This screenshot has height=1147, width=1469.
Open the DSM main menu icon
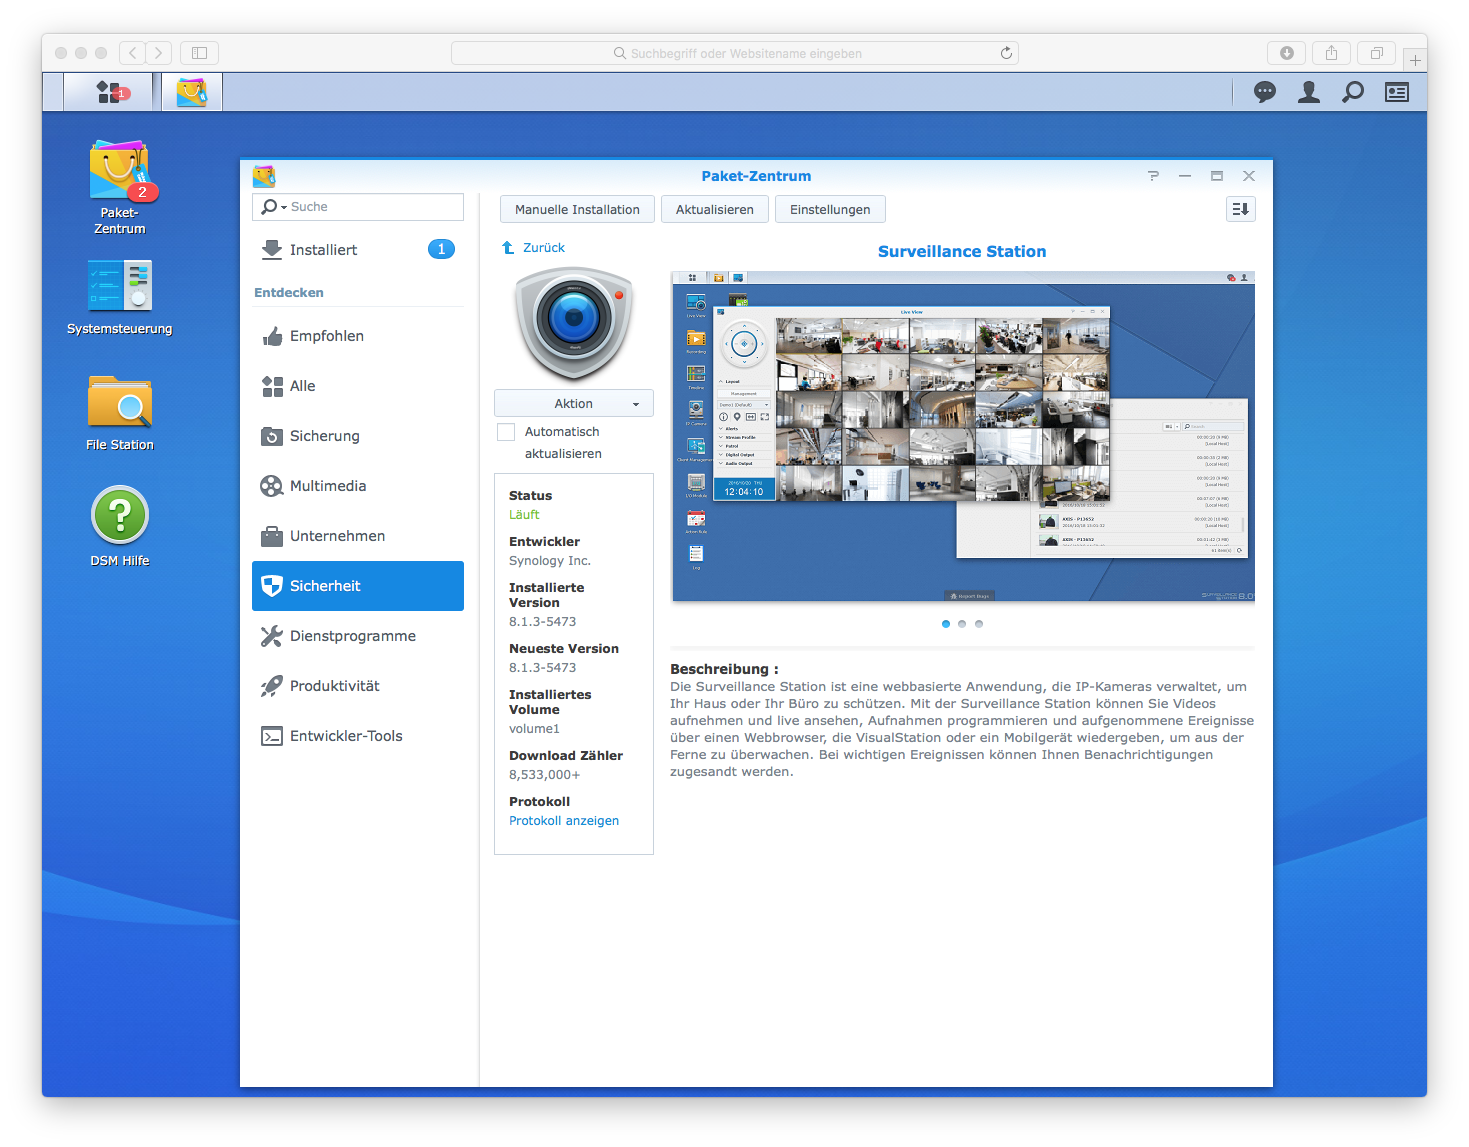click(108, 92)
